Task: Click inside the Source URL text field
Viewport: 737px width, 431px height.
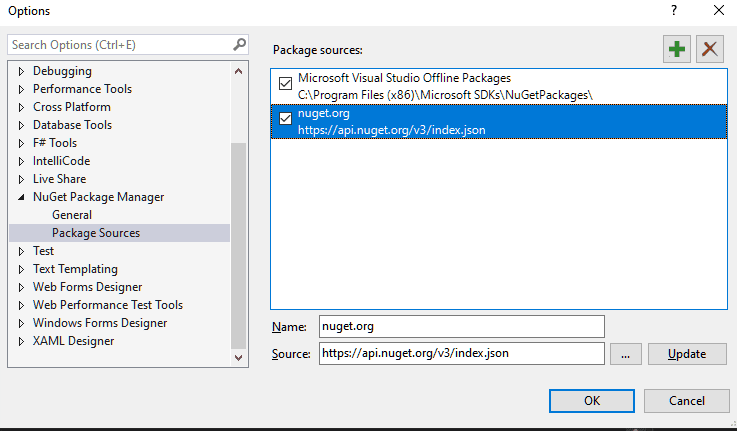Action: point(462,353)
